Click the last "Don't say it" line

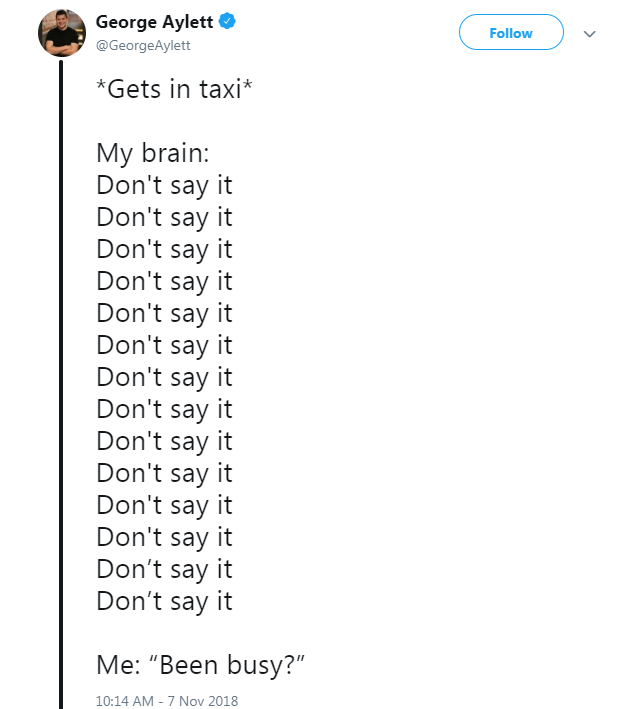pyautogui.click(x=164, y=601)
